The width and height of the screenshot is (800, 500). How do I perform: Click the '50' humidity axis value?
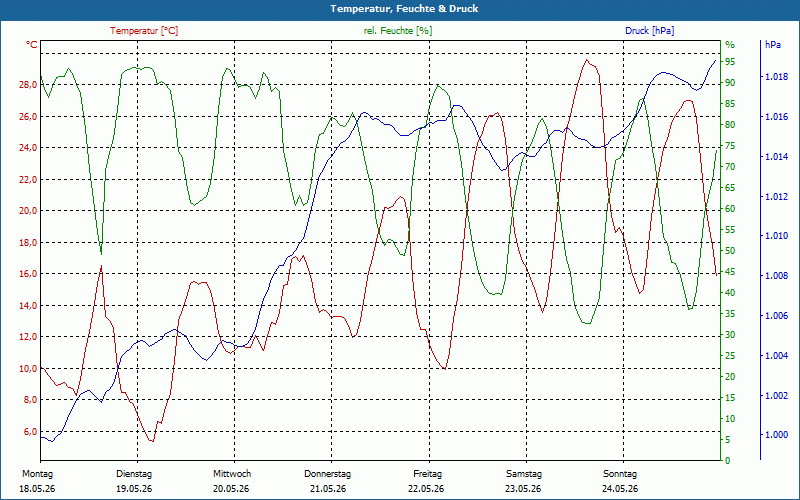pyautogui.click(x=730, y=251)
